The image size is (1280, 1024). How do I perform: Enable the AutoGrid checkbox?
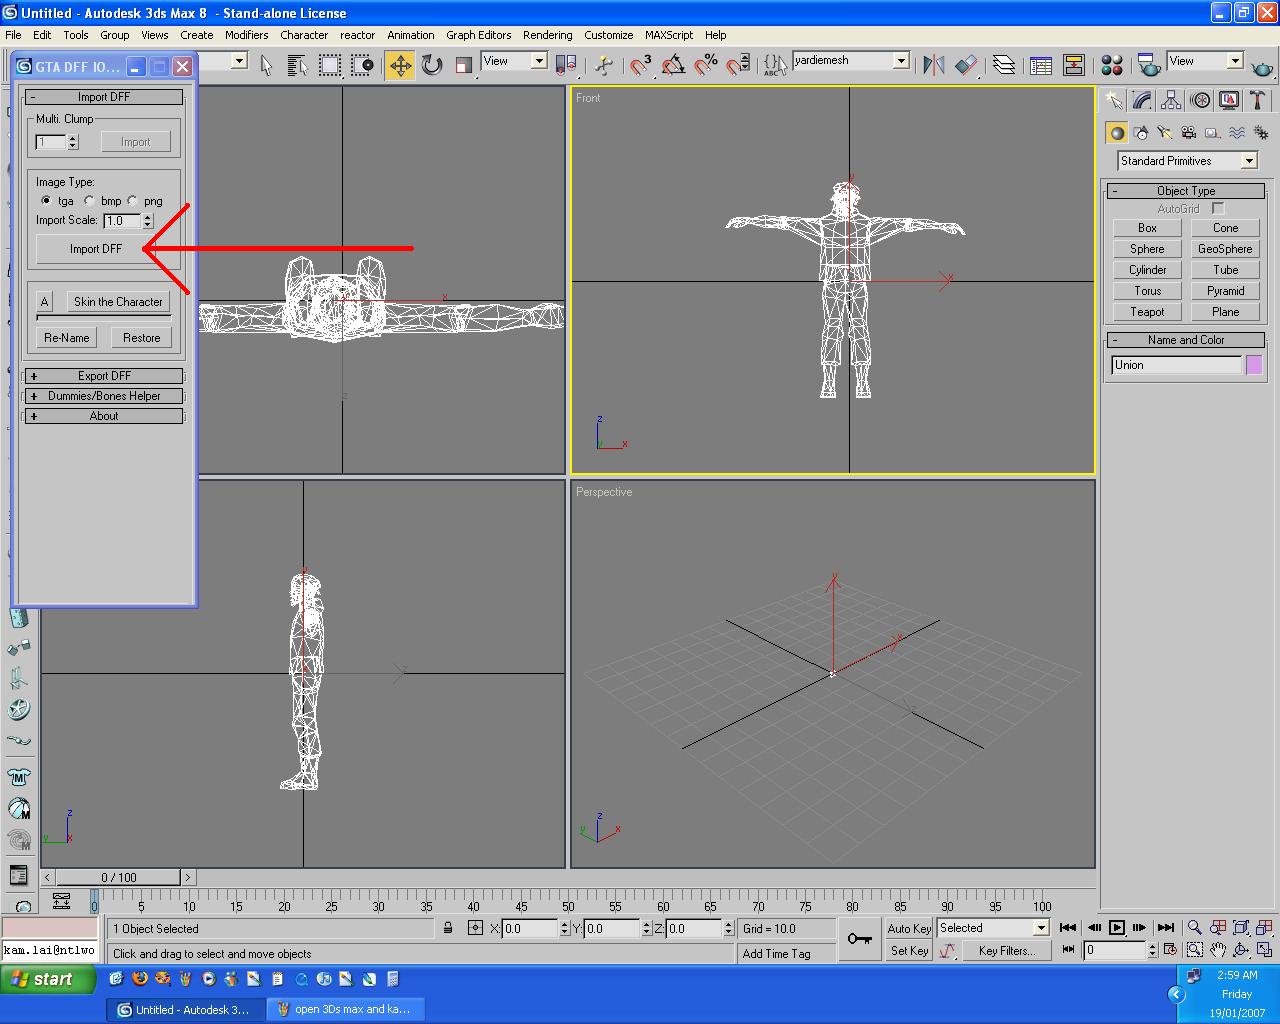pyautogui.click(x=1218, y=209)
